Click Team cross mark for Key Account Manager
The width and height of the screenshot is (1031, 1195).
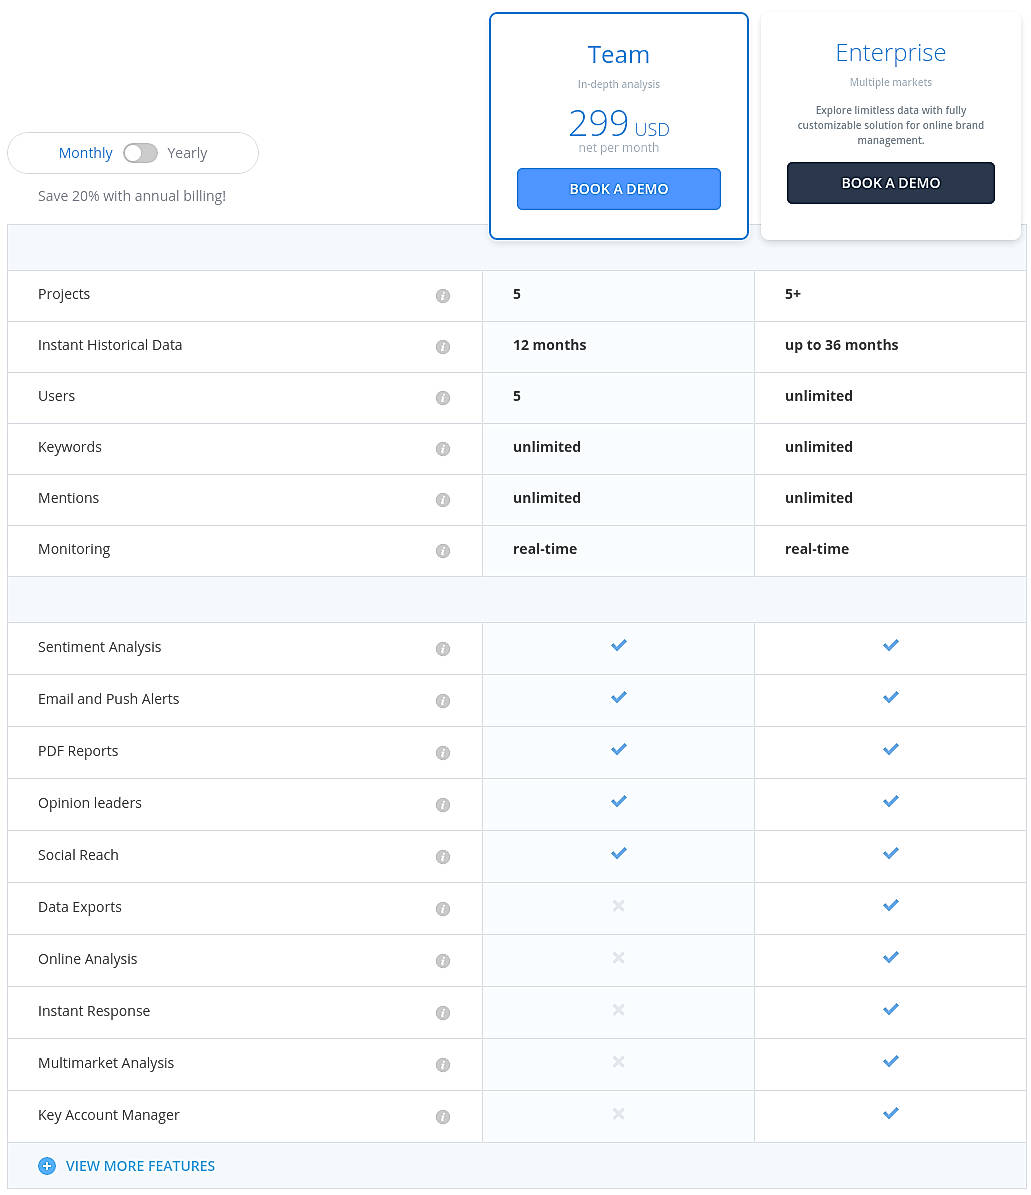[619, 1113]
